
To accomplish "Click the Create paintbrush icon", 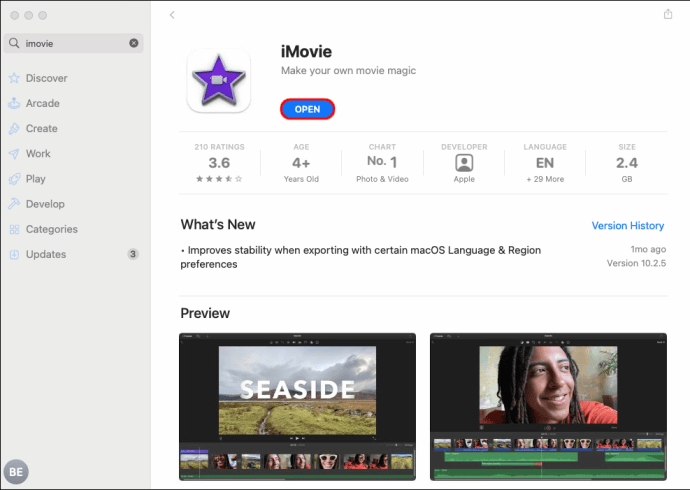I will (14, 128).
